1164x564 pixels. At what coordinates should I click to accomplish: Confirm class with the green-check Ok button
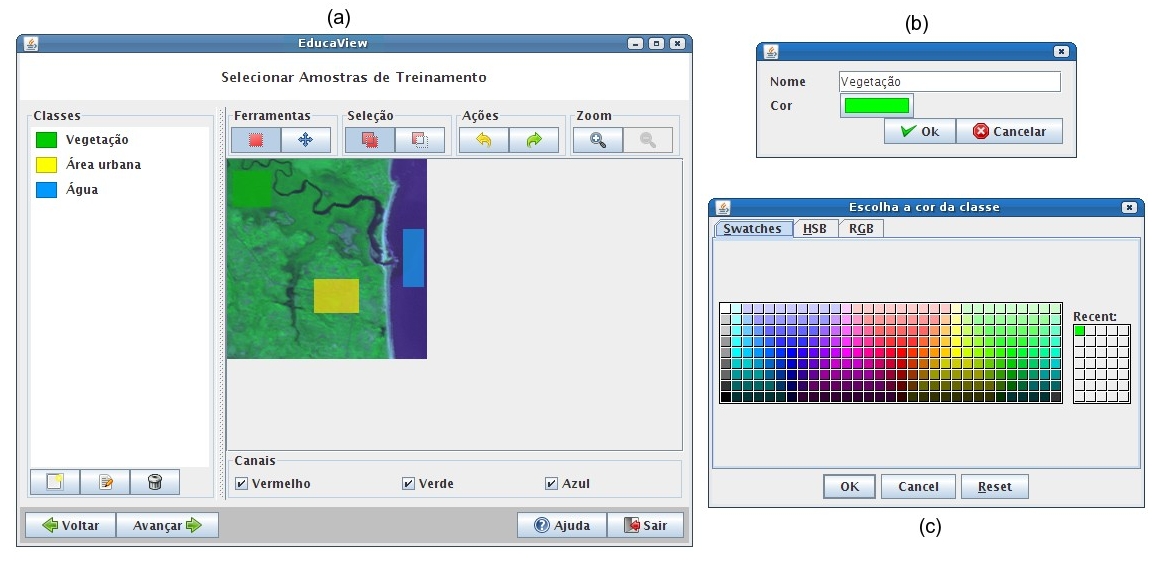(920, 131)
